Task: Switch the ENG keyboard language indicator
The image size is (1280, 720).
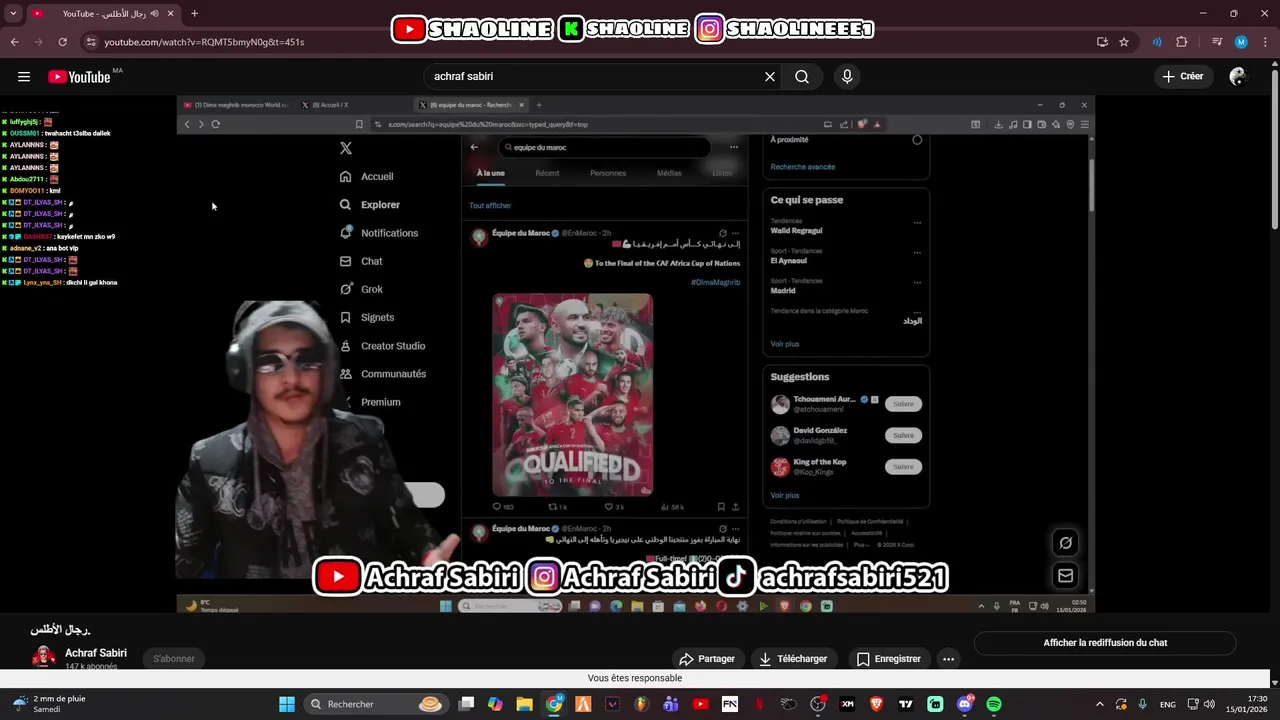Action: coord(1168,704)
